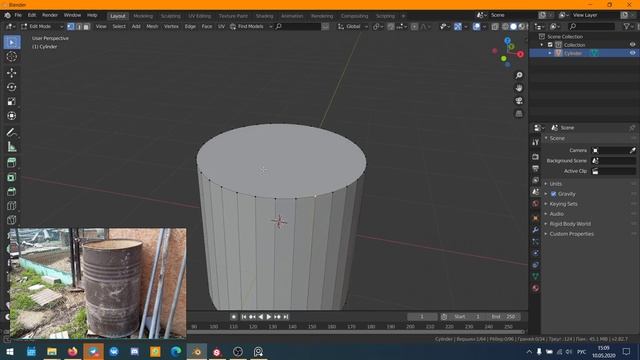Choose the Inset Faces tool
Image resolution: width=640 pixels, height=360 pixels.
pos(11,177)
